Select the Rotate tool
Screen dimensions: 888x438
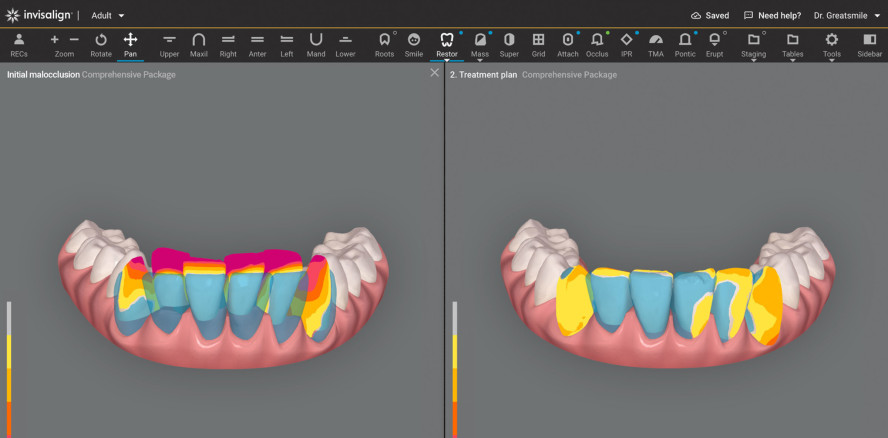tap(100, 44)
